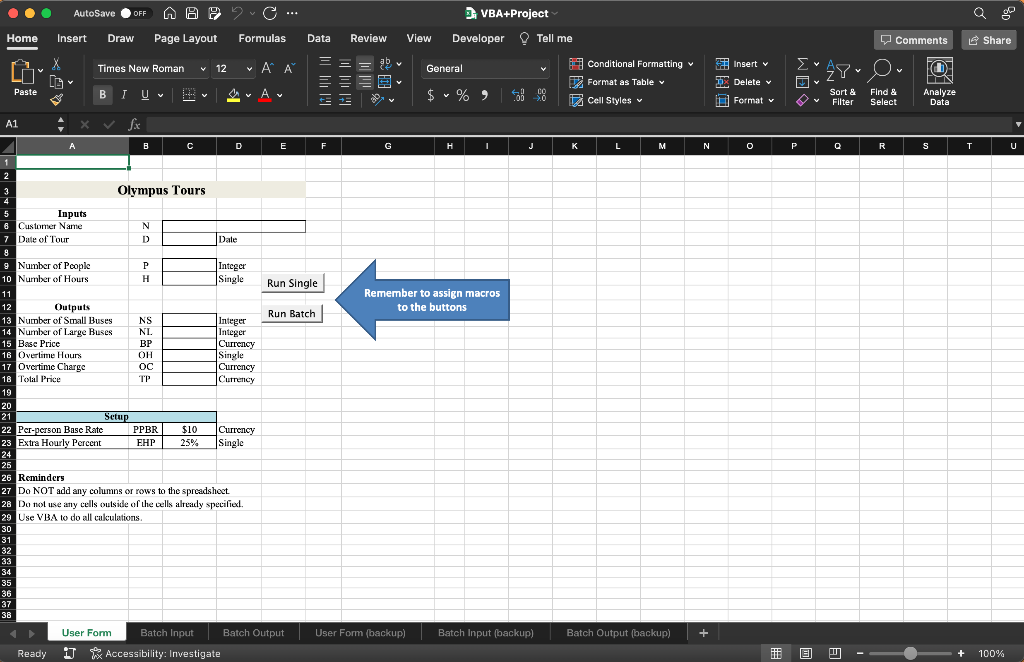Open the Developer ribbon tab
The width and height of the screenshot is (1024, 662).
478,38
